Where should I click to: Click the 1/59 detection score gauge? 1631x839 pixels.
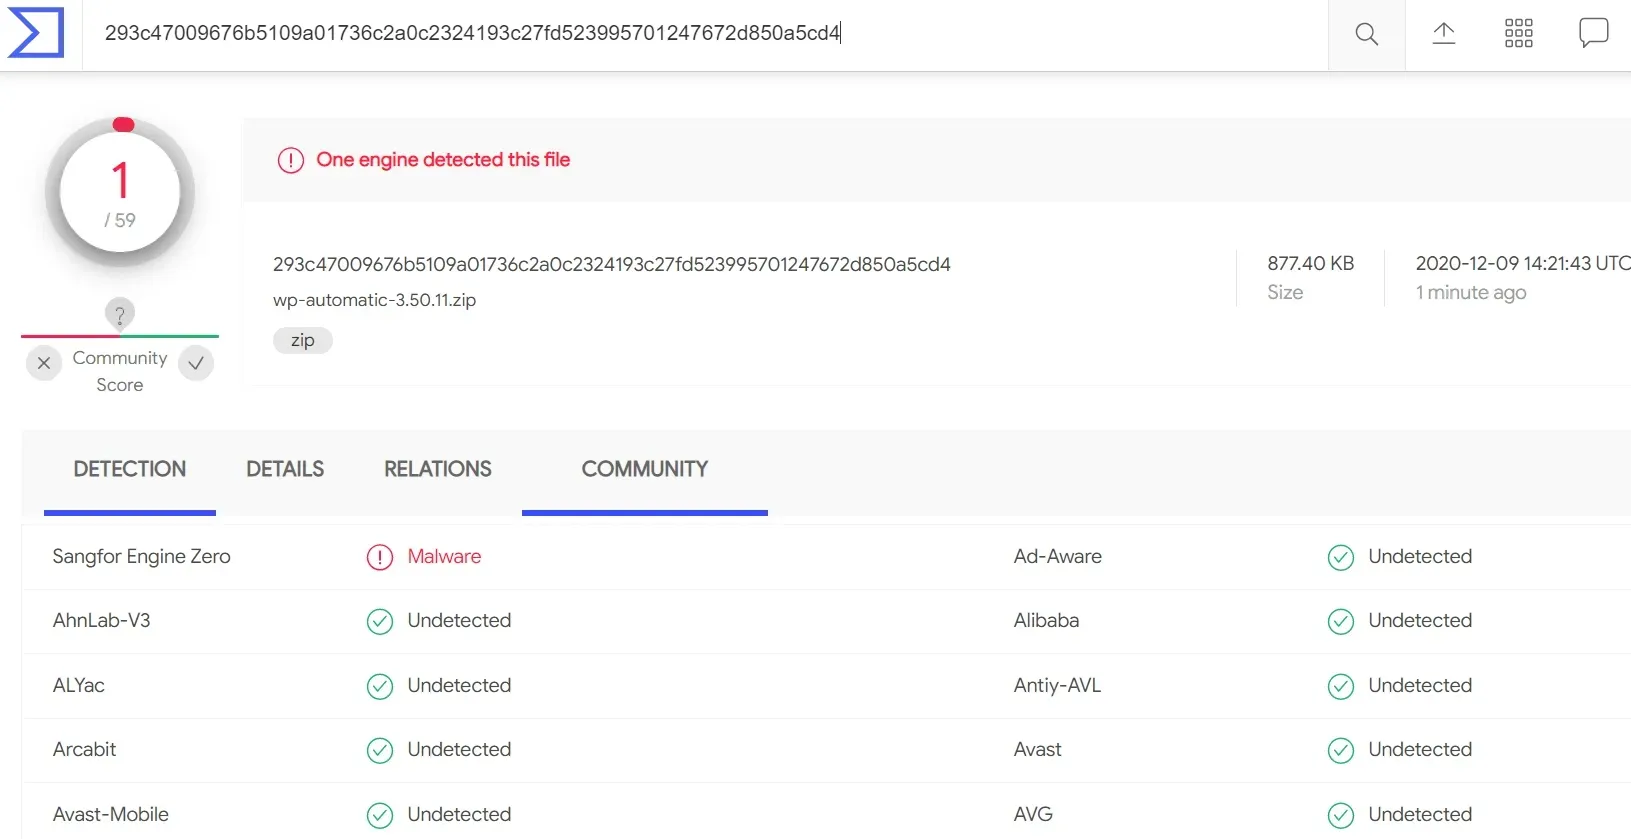pos(120,193)
